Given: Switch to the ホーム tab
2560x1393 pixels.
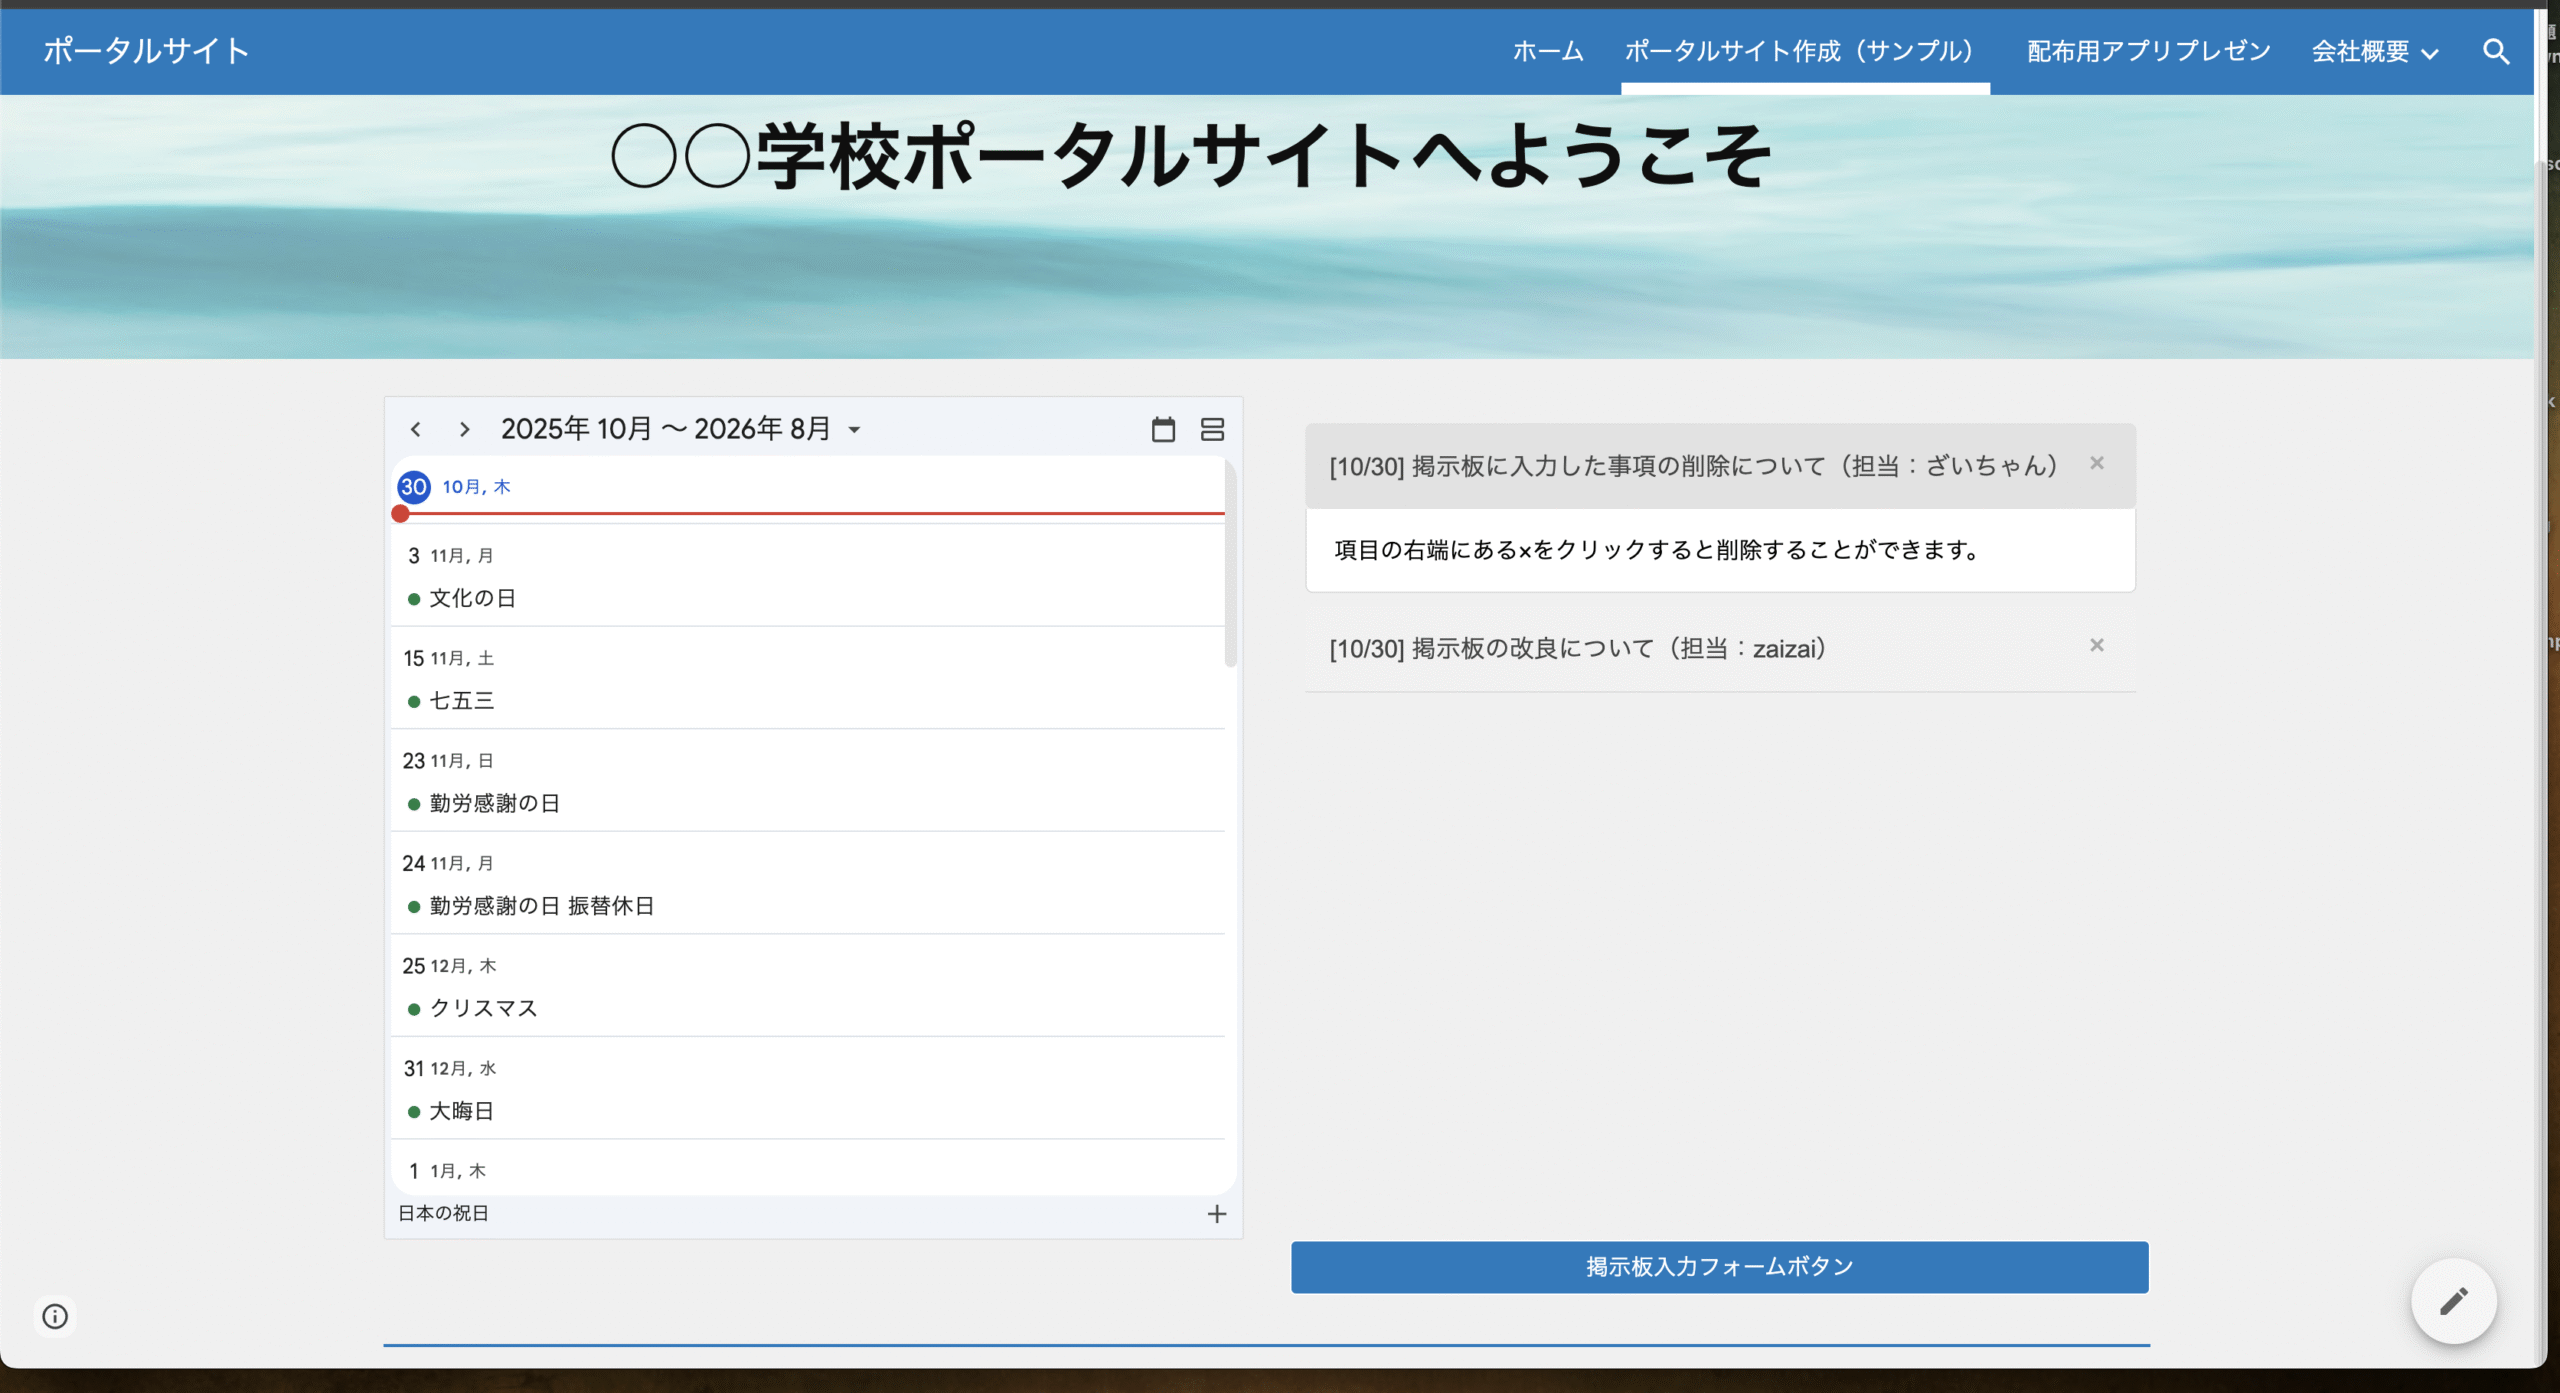Looking at the screenshot, I should pyautogui.click(x=1547, y=51).
